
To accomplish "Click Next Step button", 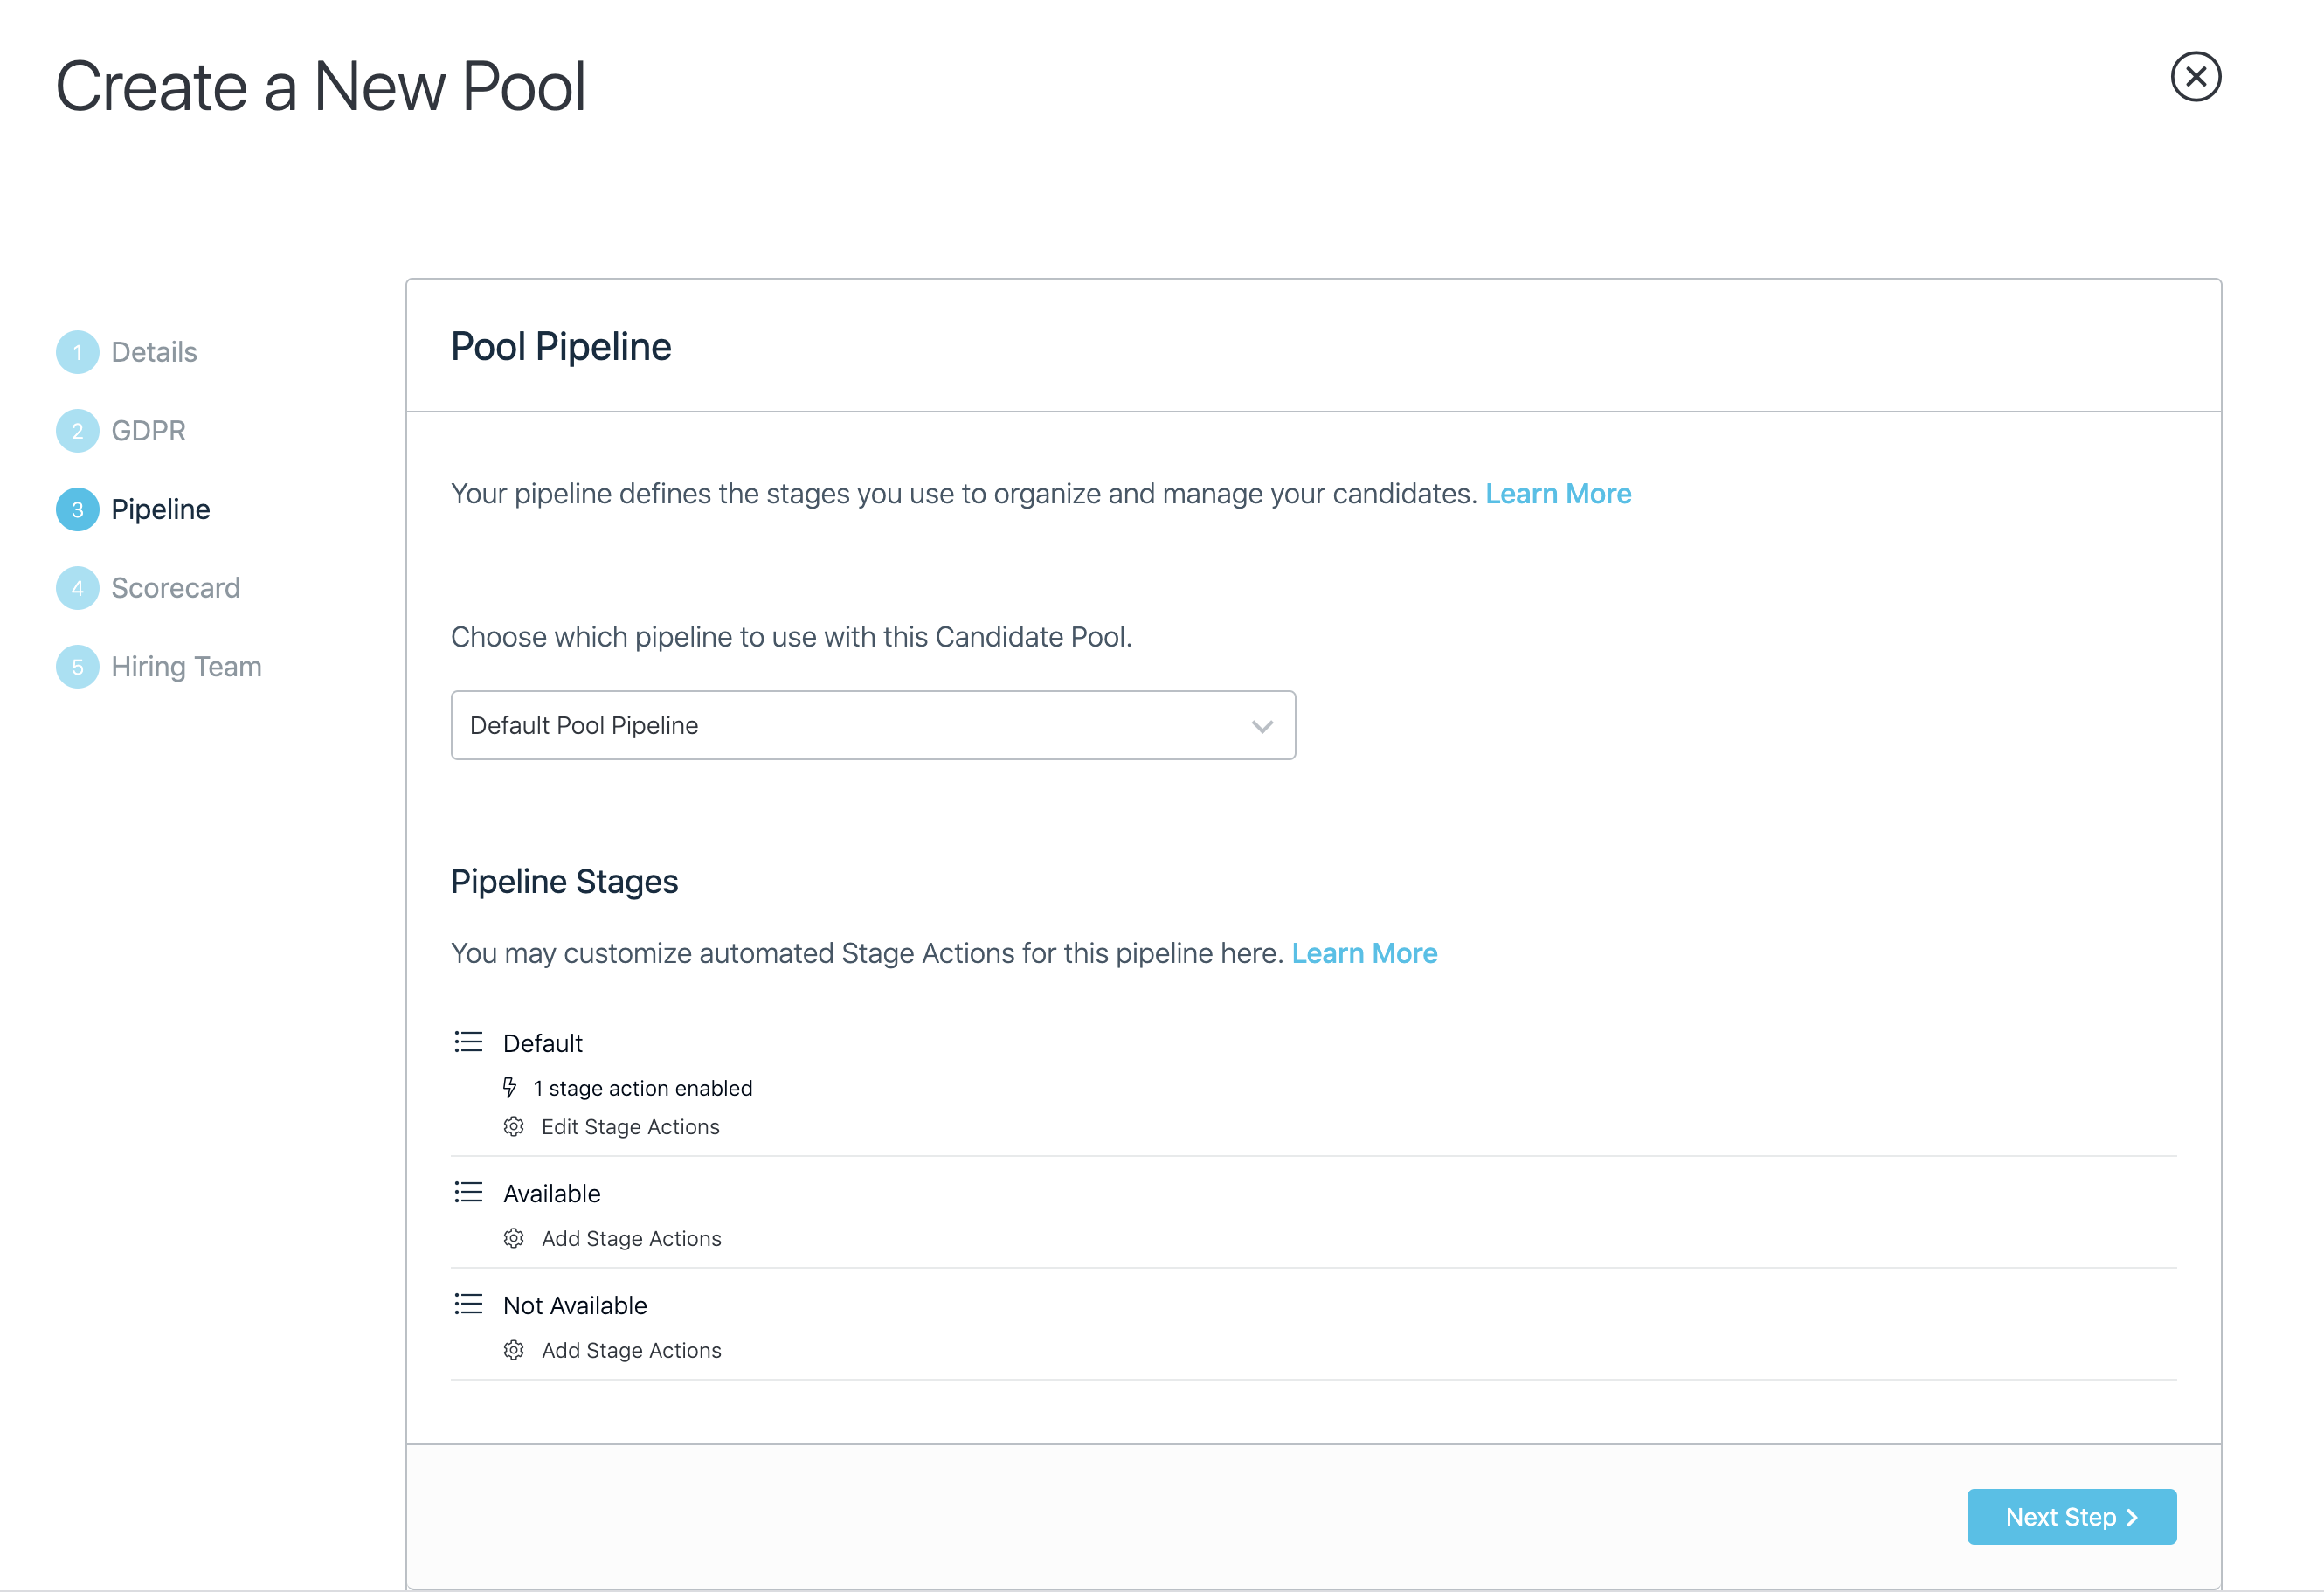I will [2071, 1516].
